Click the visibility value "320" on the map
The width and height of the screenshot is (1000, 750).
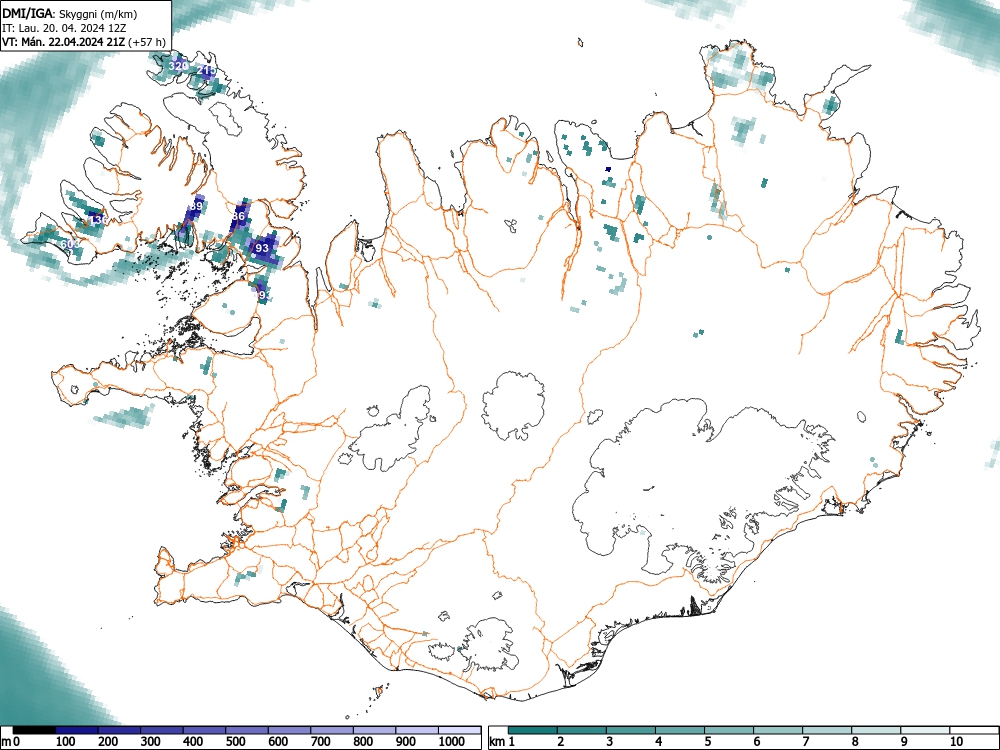178,66
